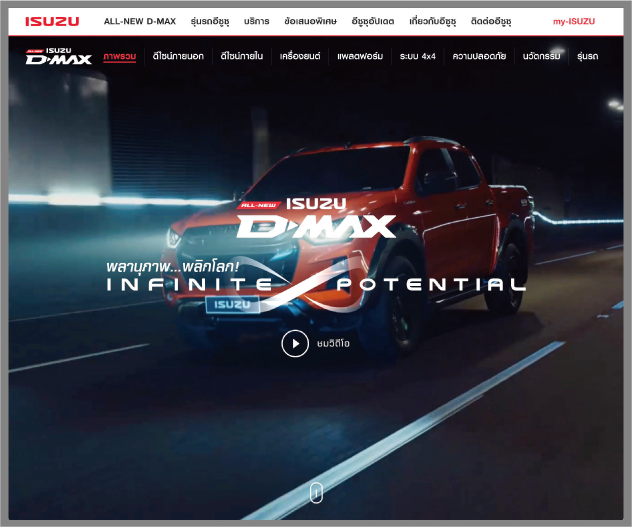The image size is (632, 527).
Task: Go to the my-ISUZU link
Action: coord(574,21)
